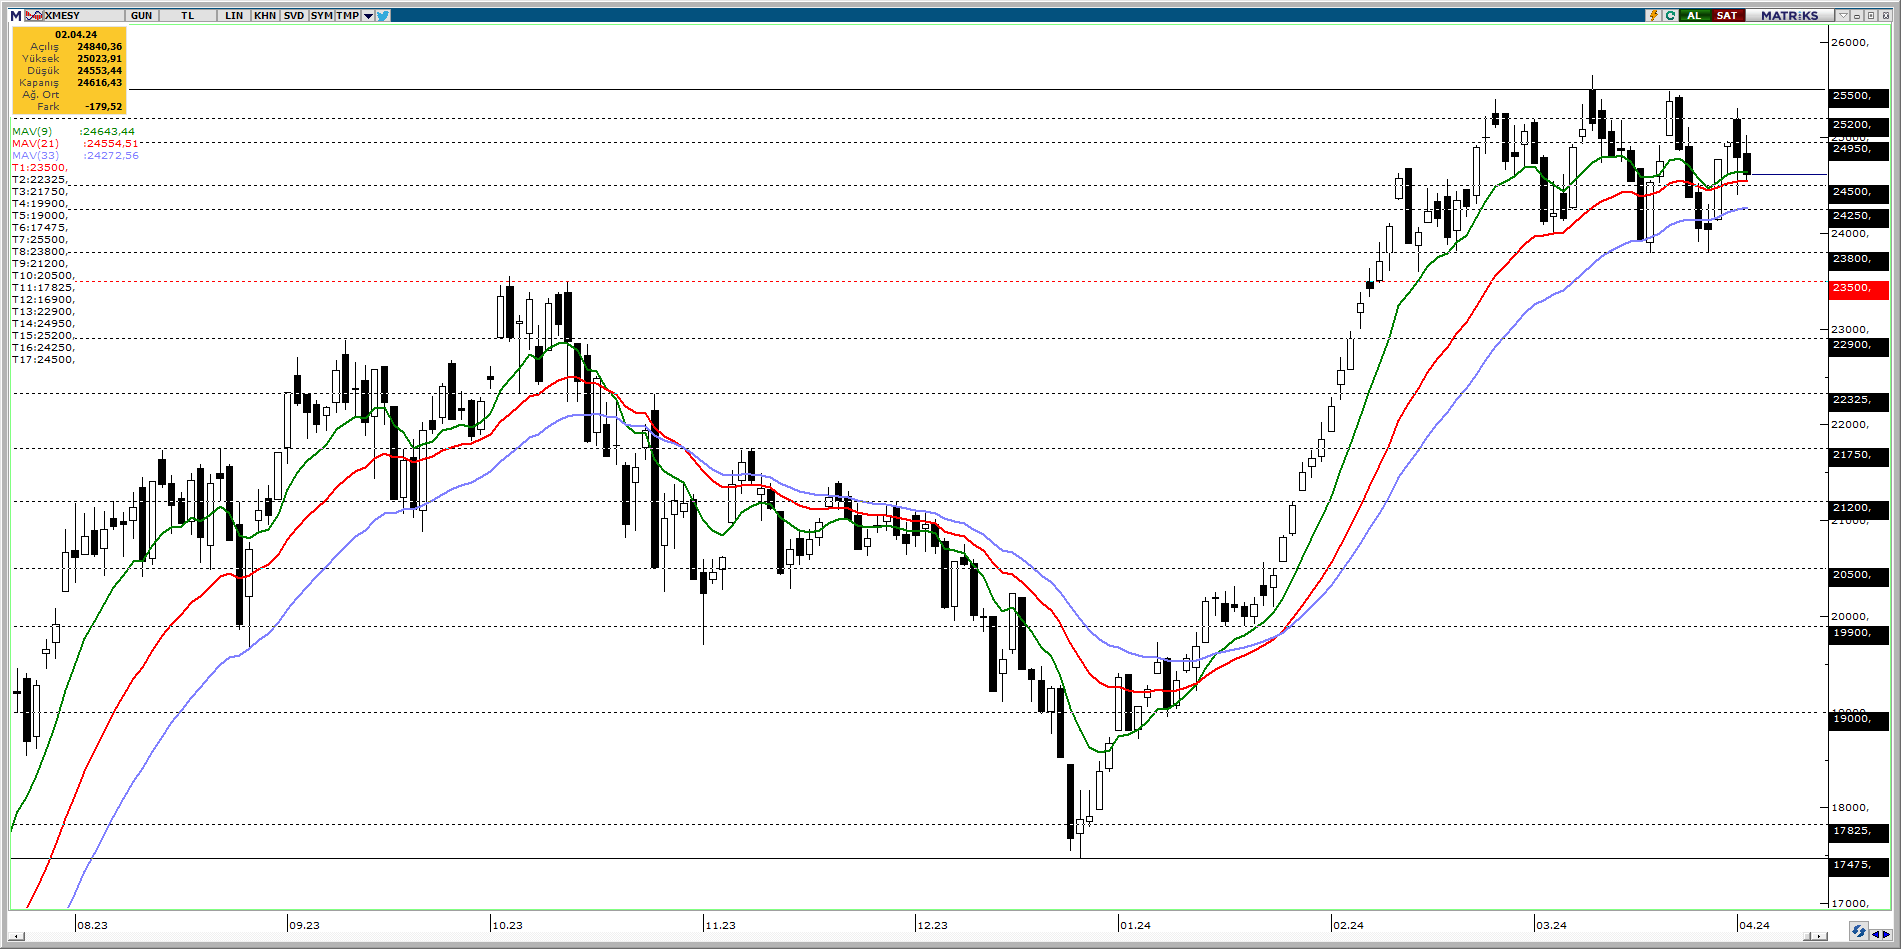Click the Twitter bird icon
Viewport: 1901px width, 949px height.
[x=383, y=15]
